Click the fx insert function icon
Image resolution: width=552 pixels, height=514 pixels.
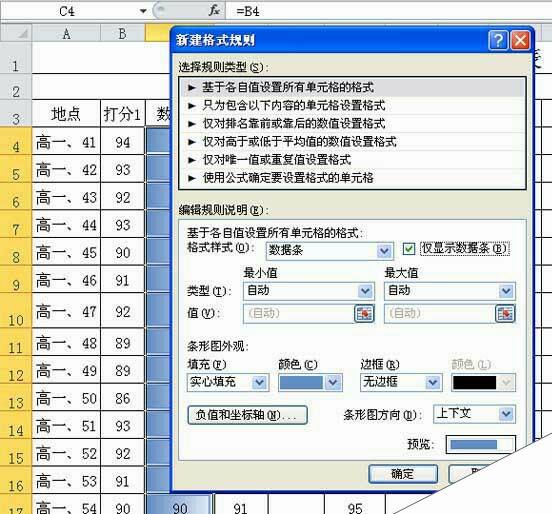(x=214, y=11)
